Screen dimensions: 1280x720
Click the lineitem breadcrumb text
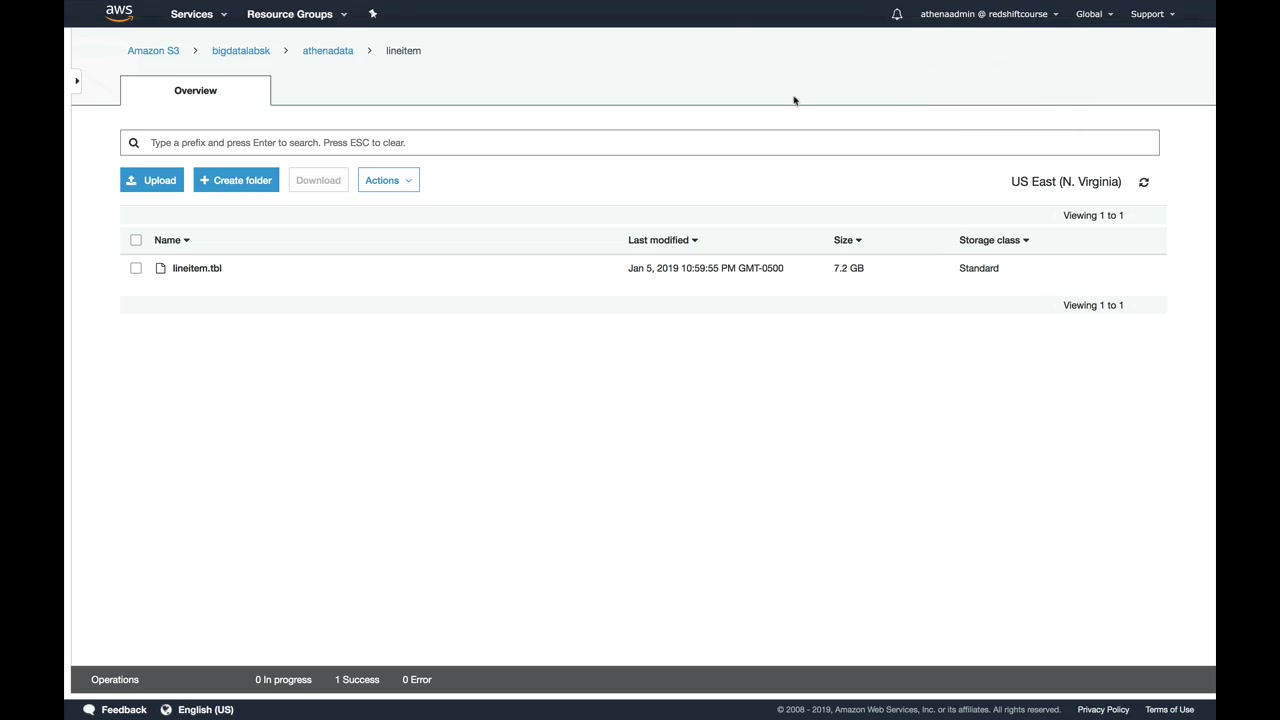pos(403,50)
